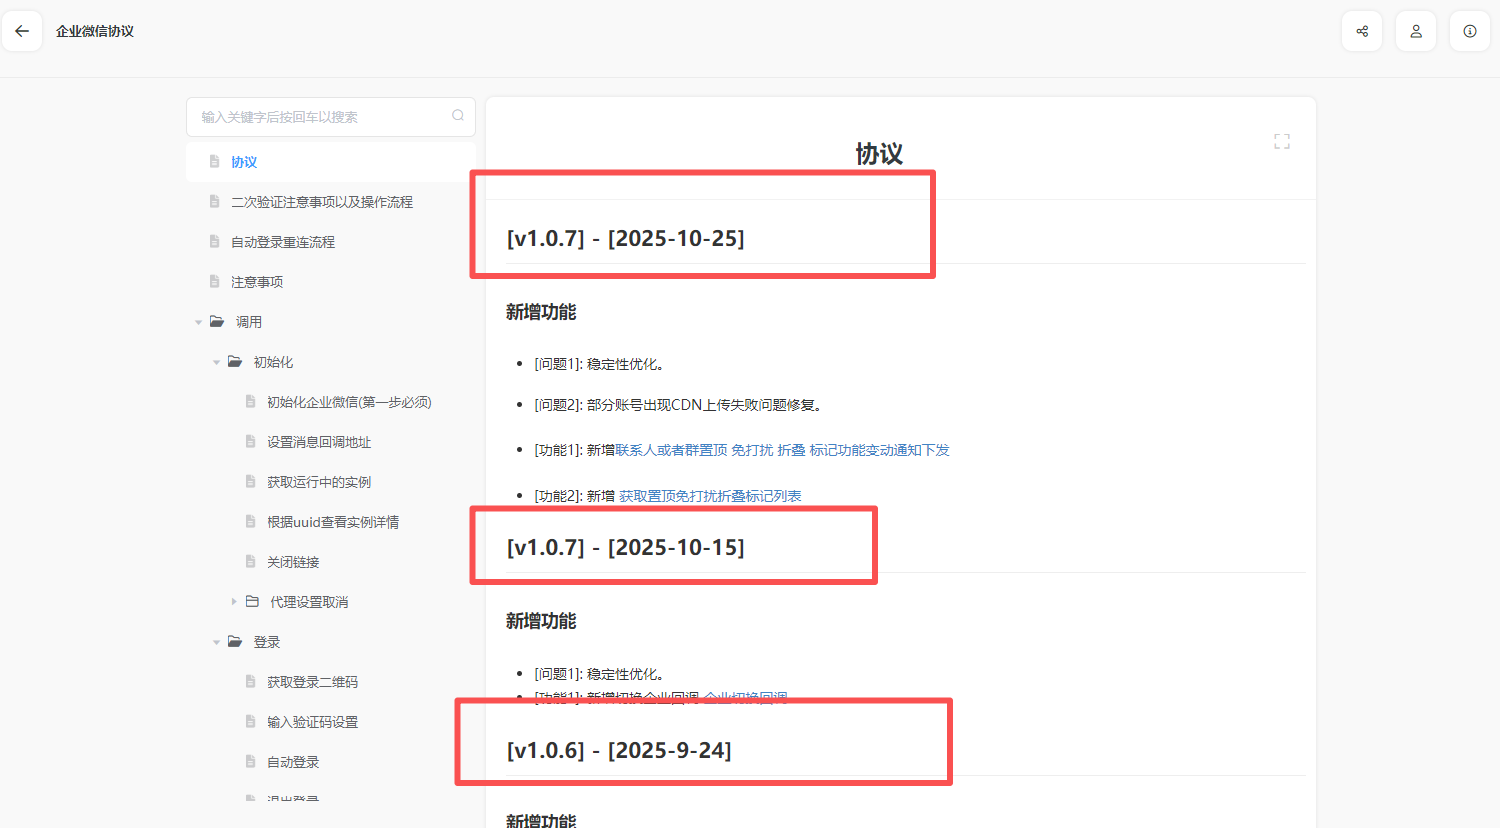Click the 企业微信协议 header title

coord(95,31)
